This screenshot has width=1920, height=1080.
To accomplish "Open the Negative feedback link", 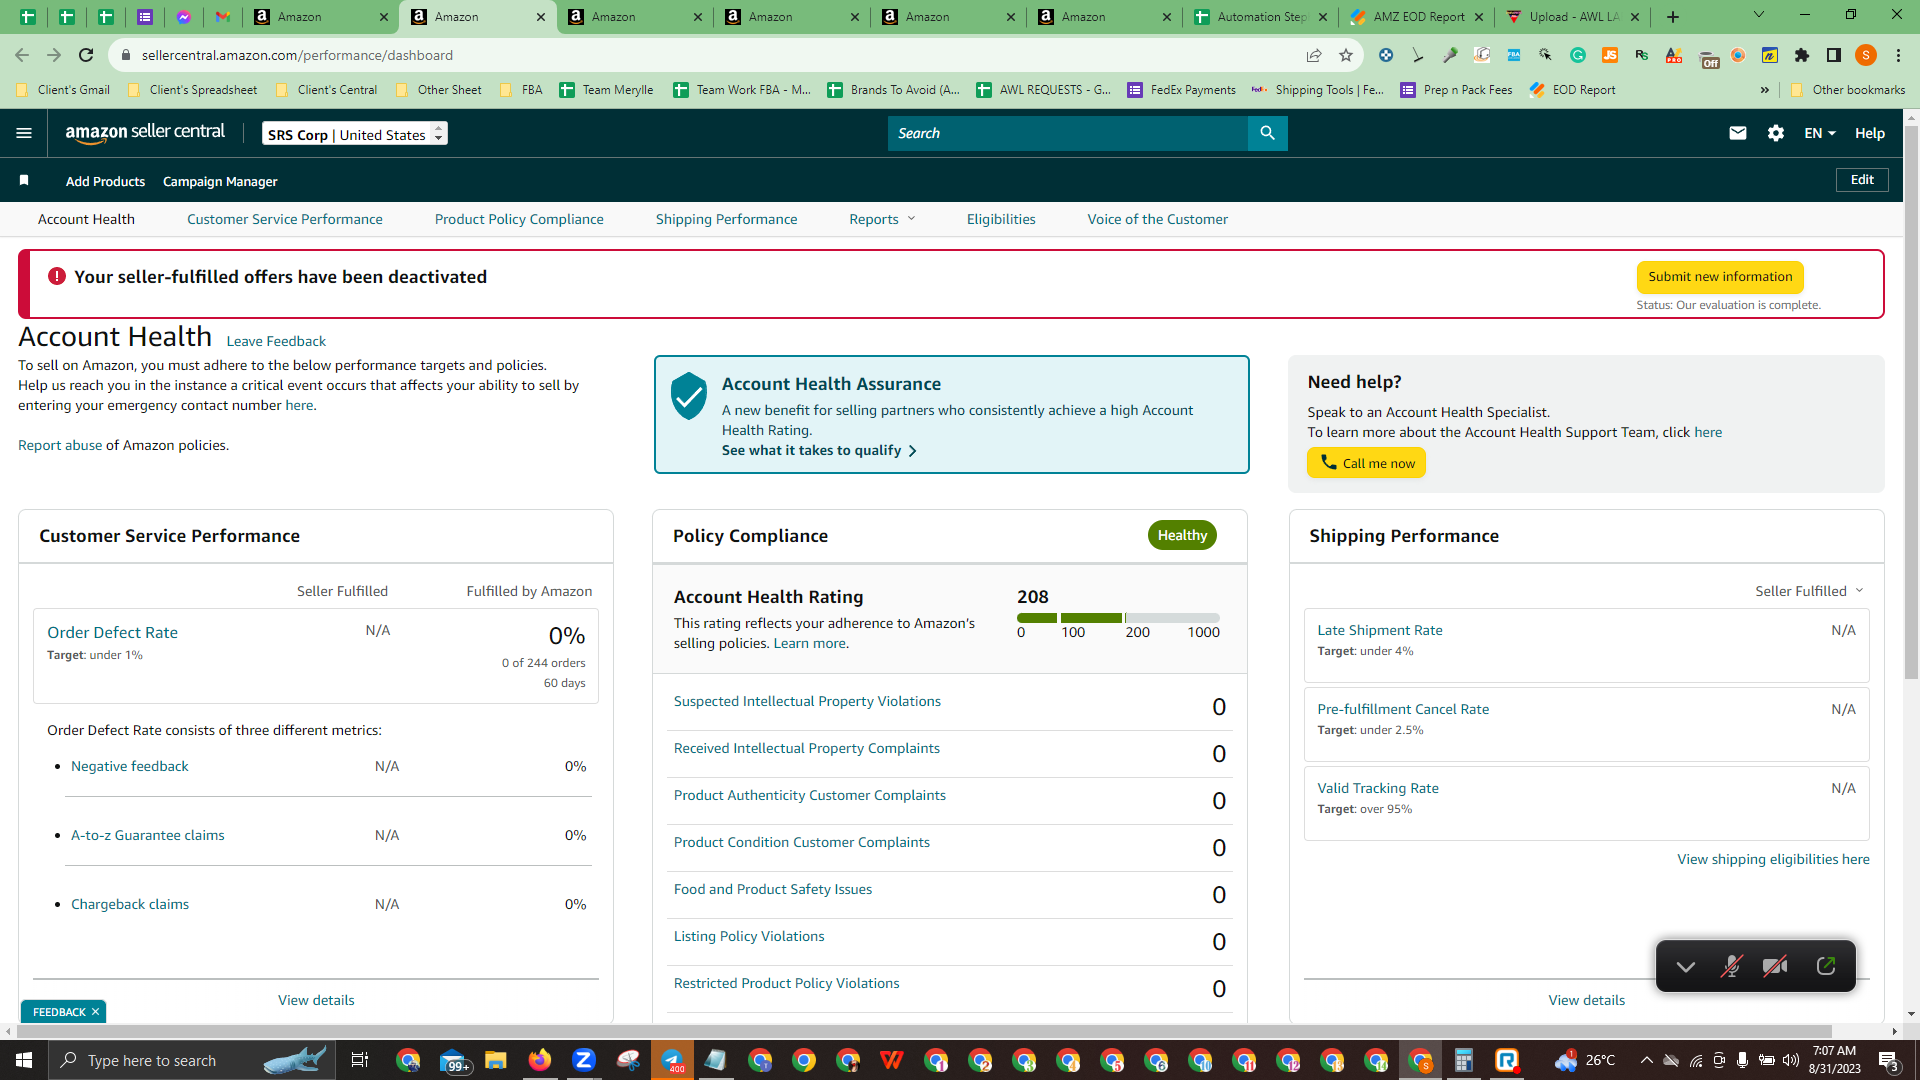I will pos(130,766).
